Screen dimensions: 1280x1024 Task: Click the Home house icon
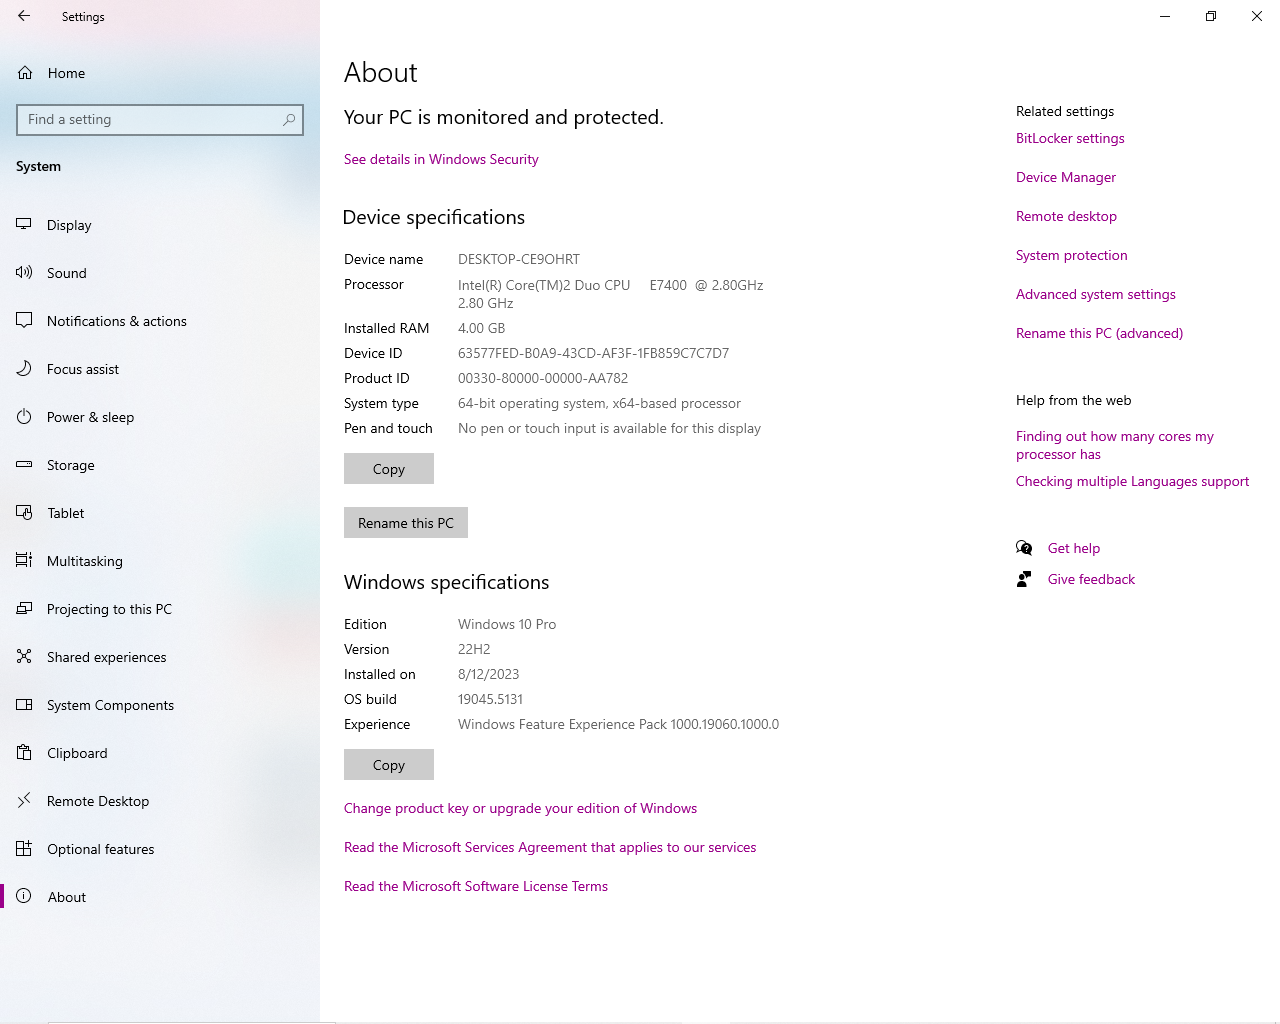pos(25,73)
